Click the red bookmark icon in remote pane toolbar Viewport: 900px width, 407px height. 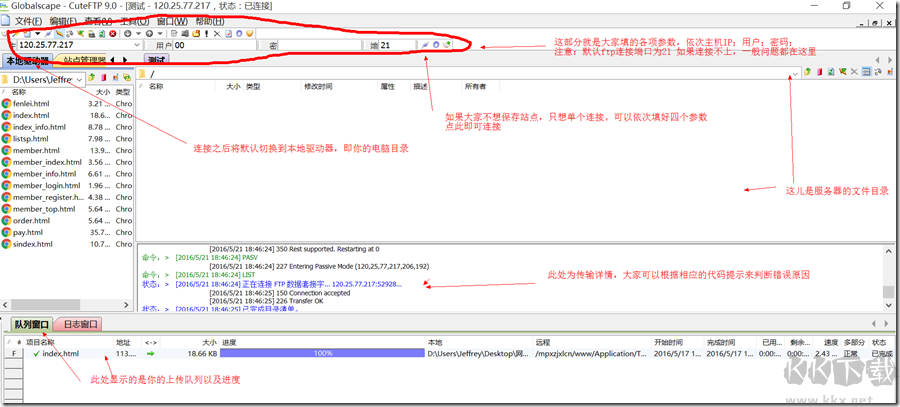tap(820, 72)
